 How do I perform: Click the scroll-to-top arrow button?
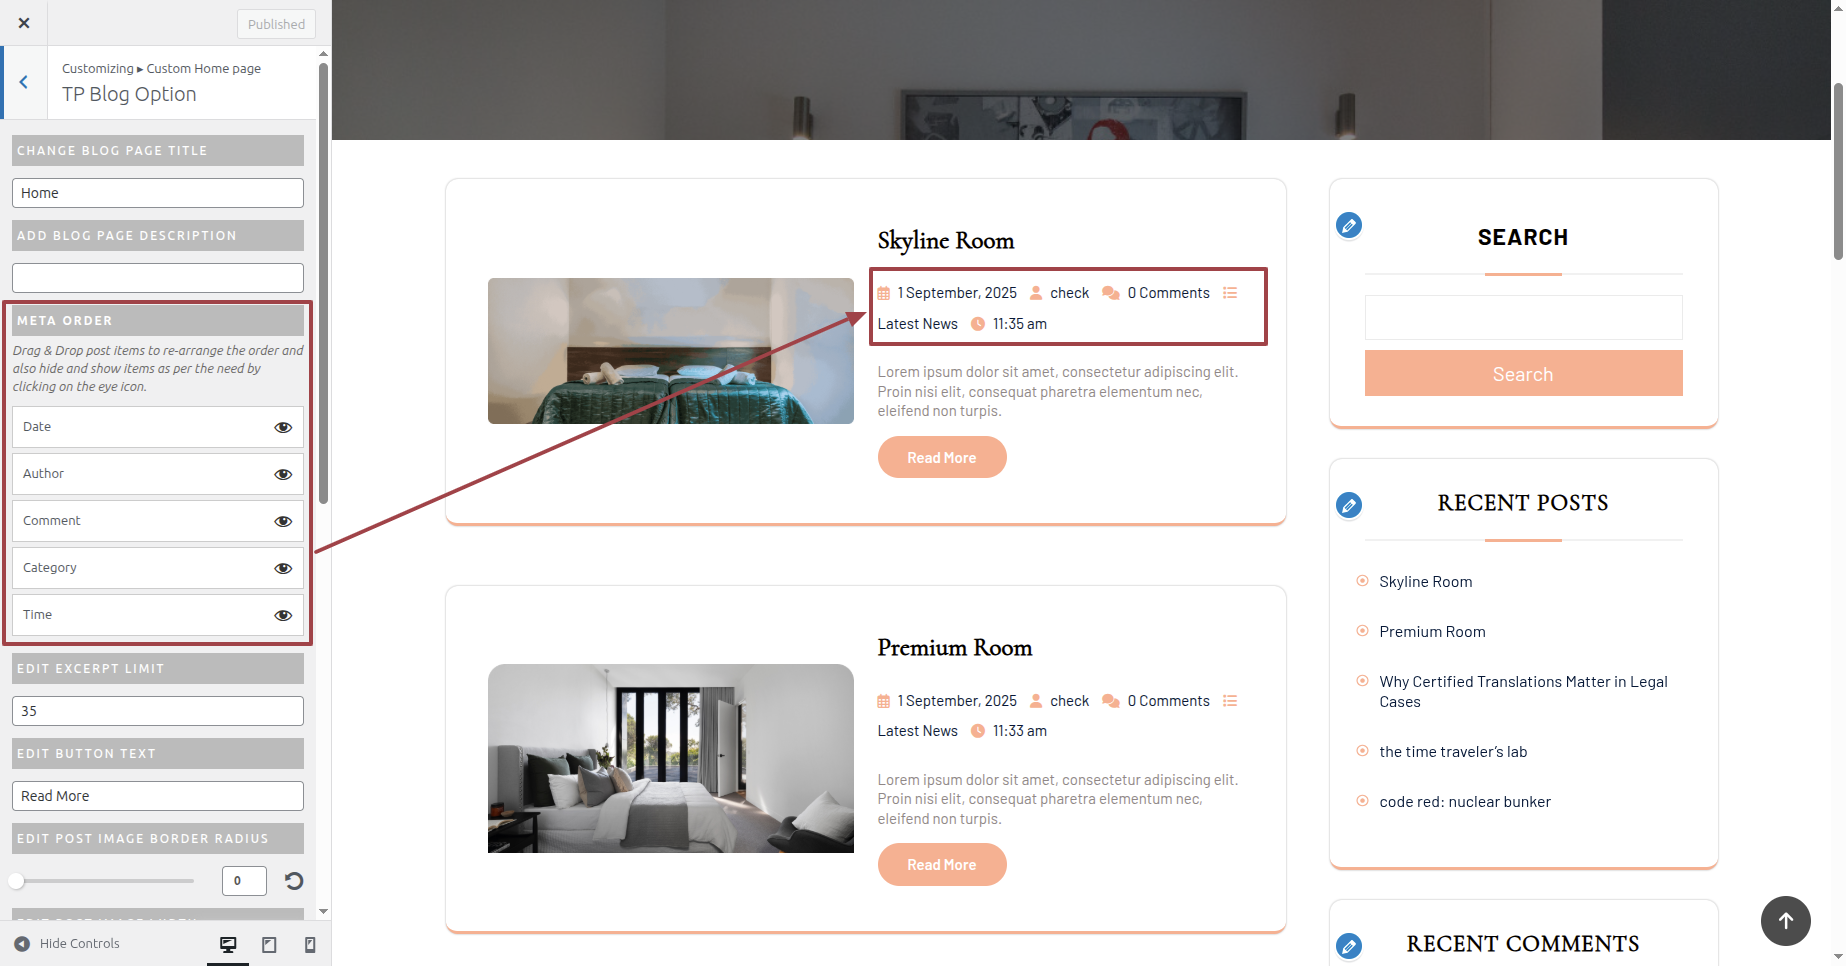[x=1785, y=921]
